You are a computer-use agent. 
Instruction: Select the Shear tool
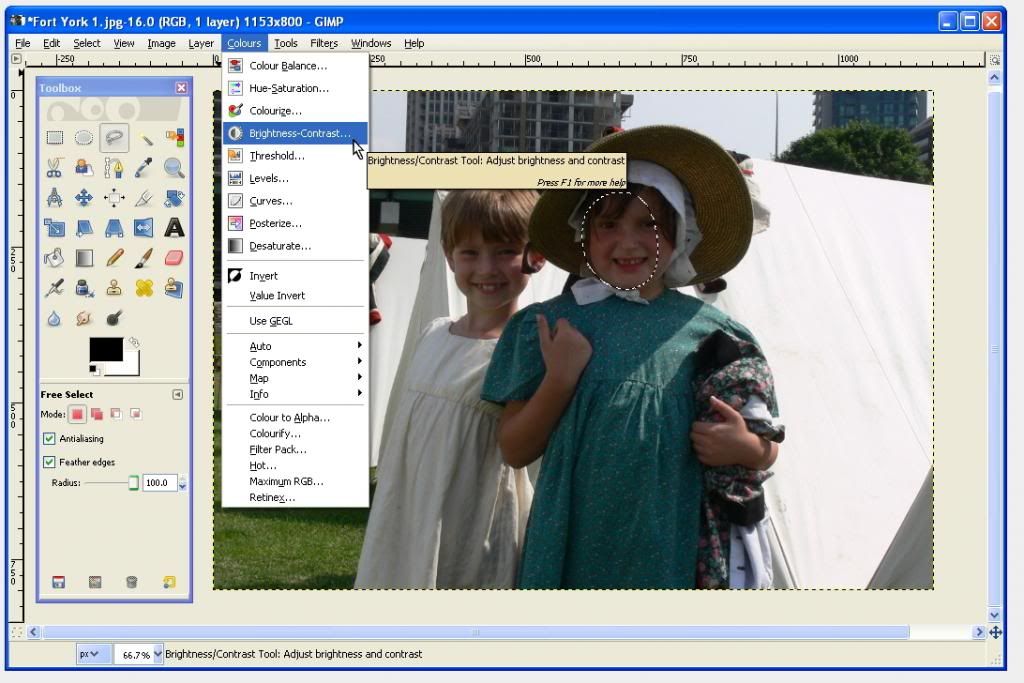pos(84,228)
